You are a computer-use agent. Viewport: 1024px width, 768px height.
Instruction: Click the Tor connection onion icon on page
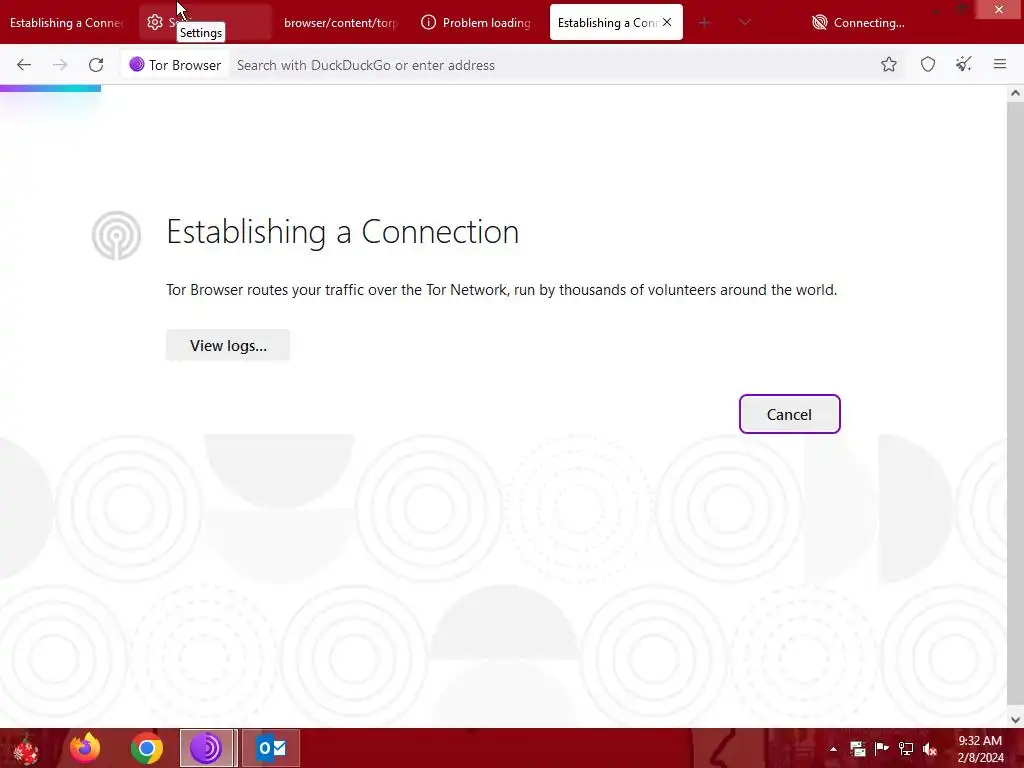click(116, 235)
